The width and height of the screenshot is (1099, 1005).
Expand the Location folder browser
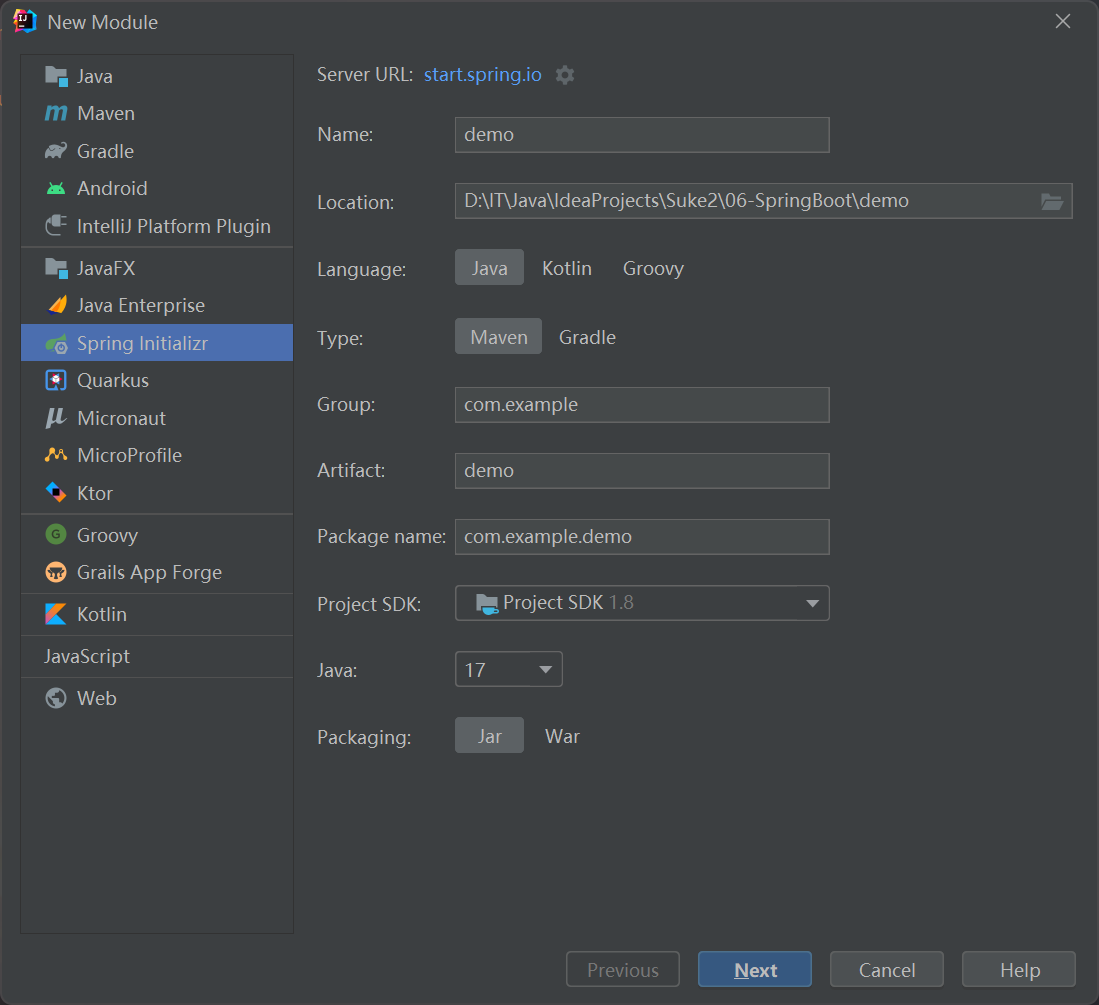[1052, 201]
